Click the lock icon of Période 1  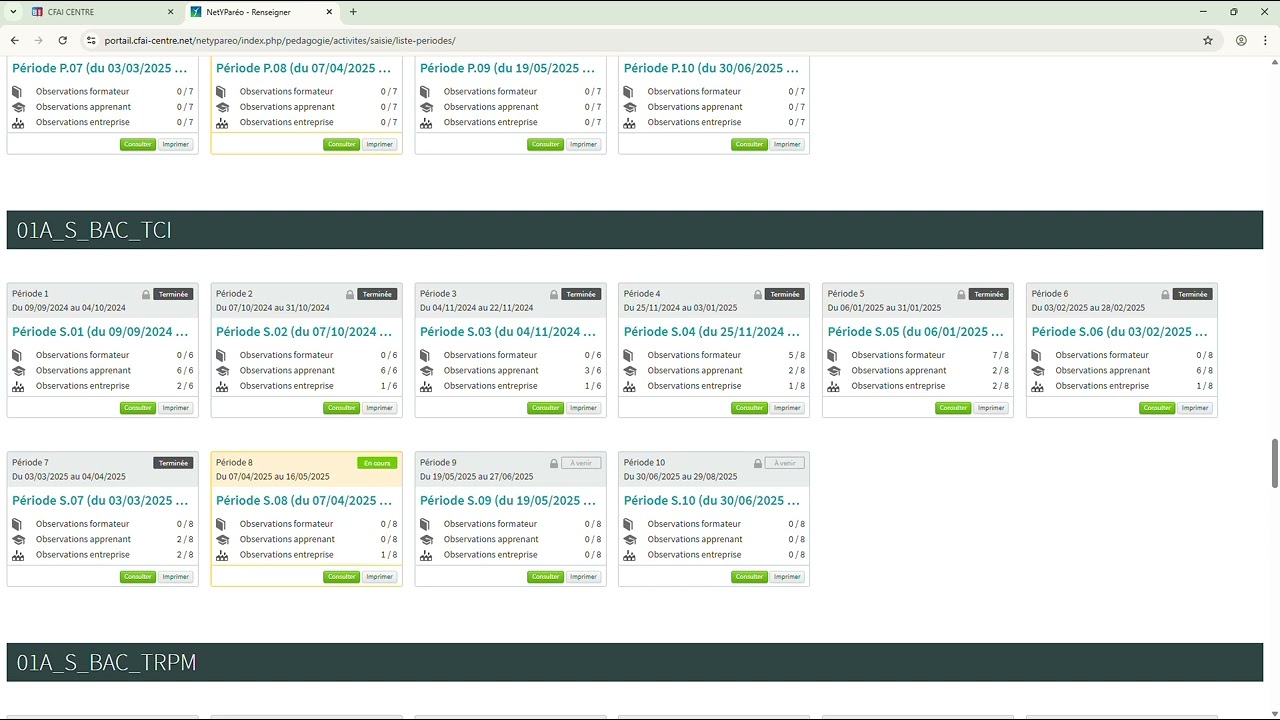pyautogui.click(x=146, y=294)
